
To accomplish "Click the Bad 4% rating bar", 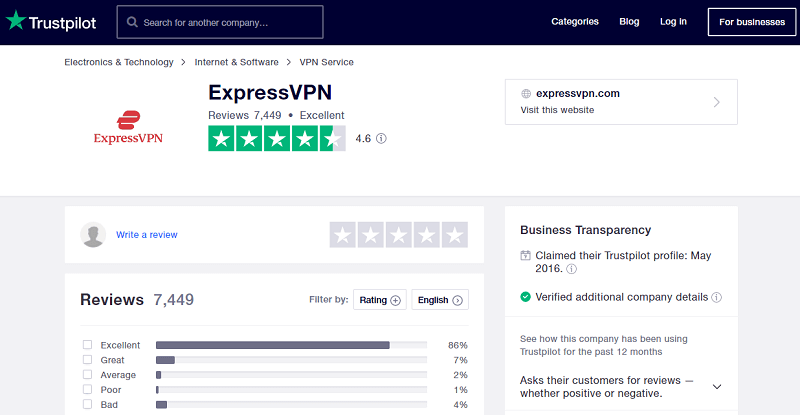I will 291,404.
